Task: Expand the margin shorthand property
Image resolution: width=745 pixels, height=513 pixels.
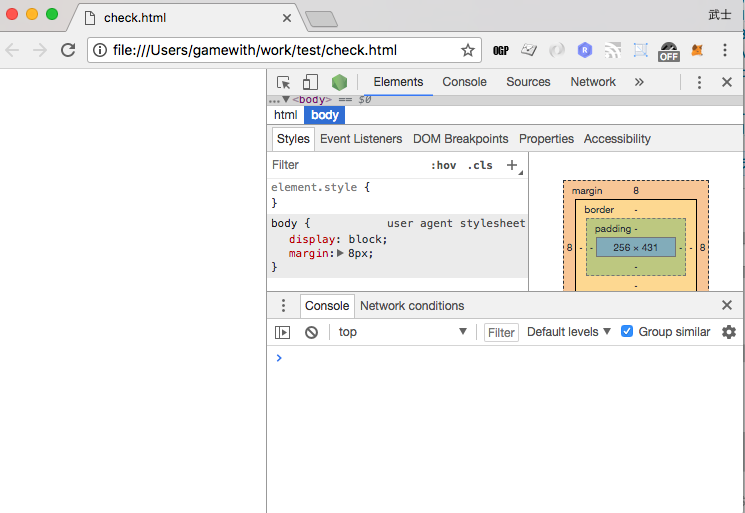Action: tap(340, 253)
